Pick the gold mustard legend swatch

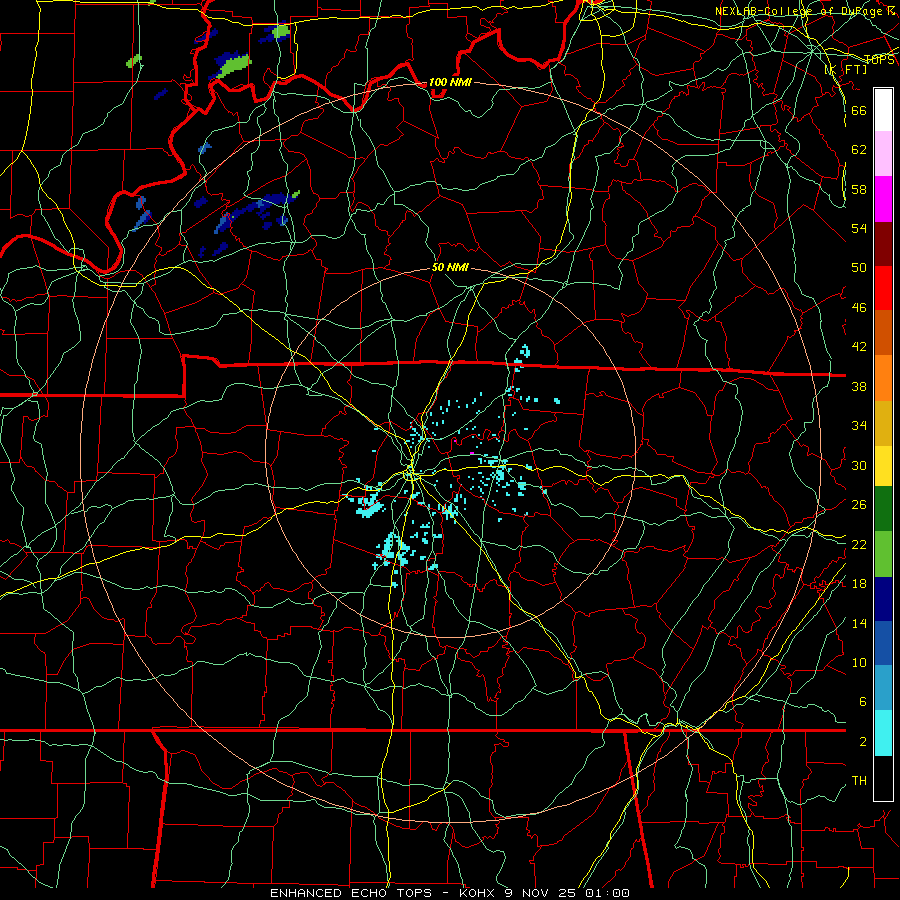pos(883,423)
